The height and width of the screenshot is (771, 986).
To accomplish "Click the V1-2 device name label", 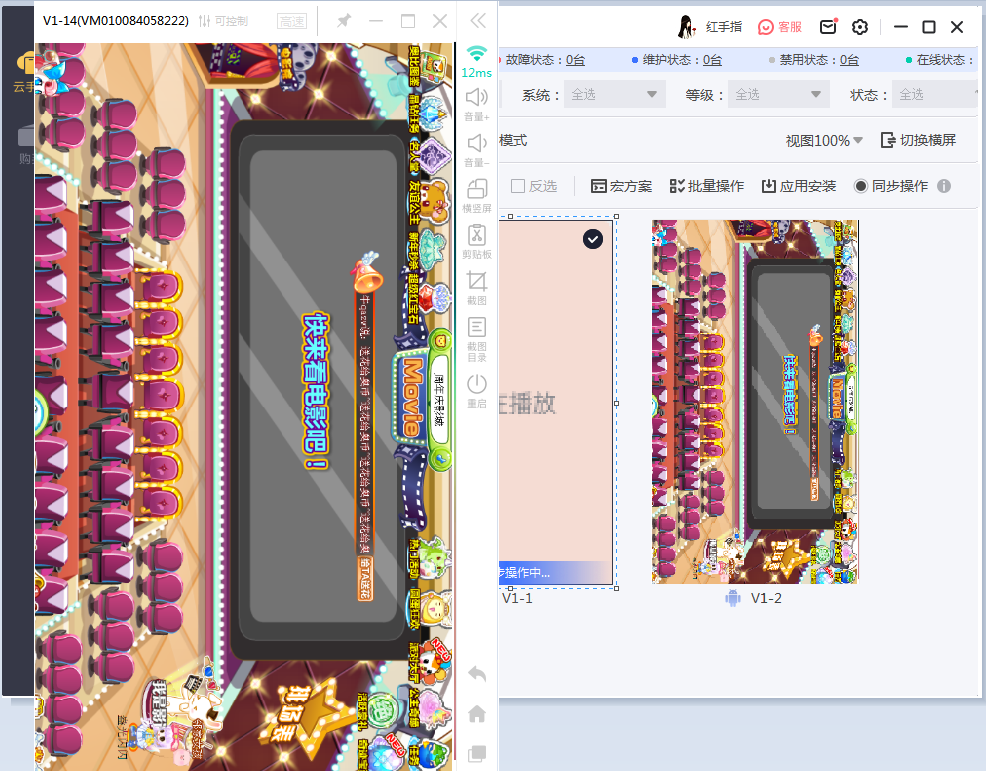I will (x=766, y=598).
